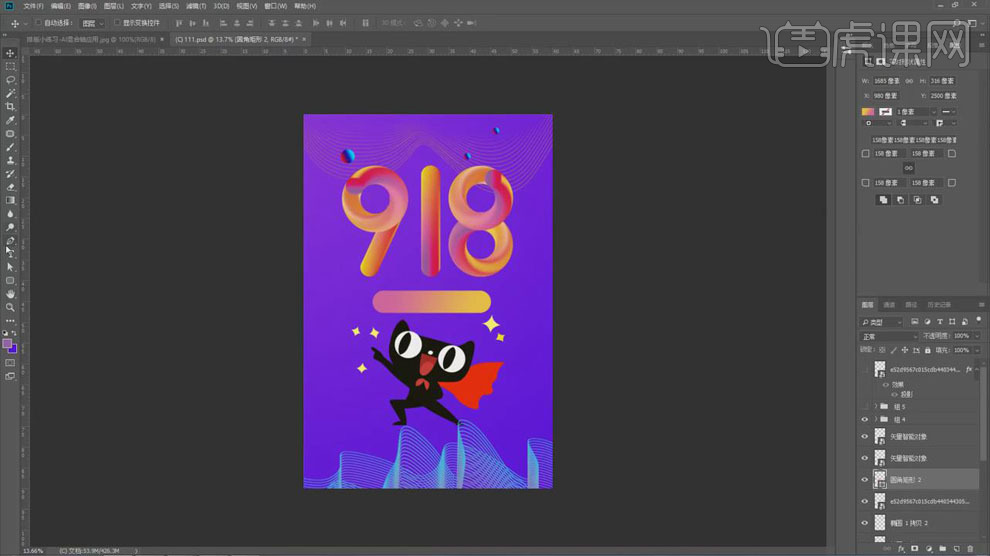Toggle the drop shadow (投影) effect eye
Screen dimensions: 990x556
pos(894,394)
